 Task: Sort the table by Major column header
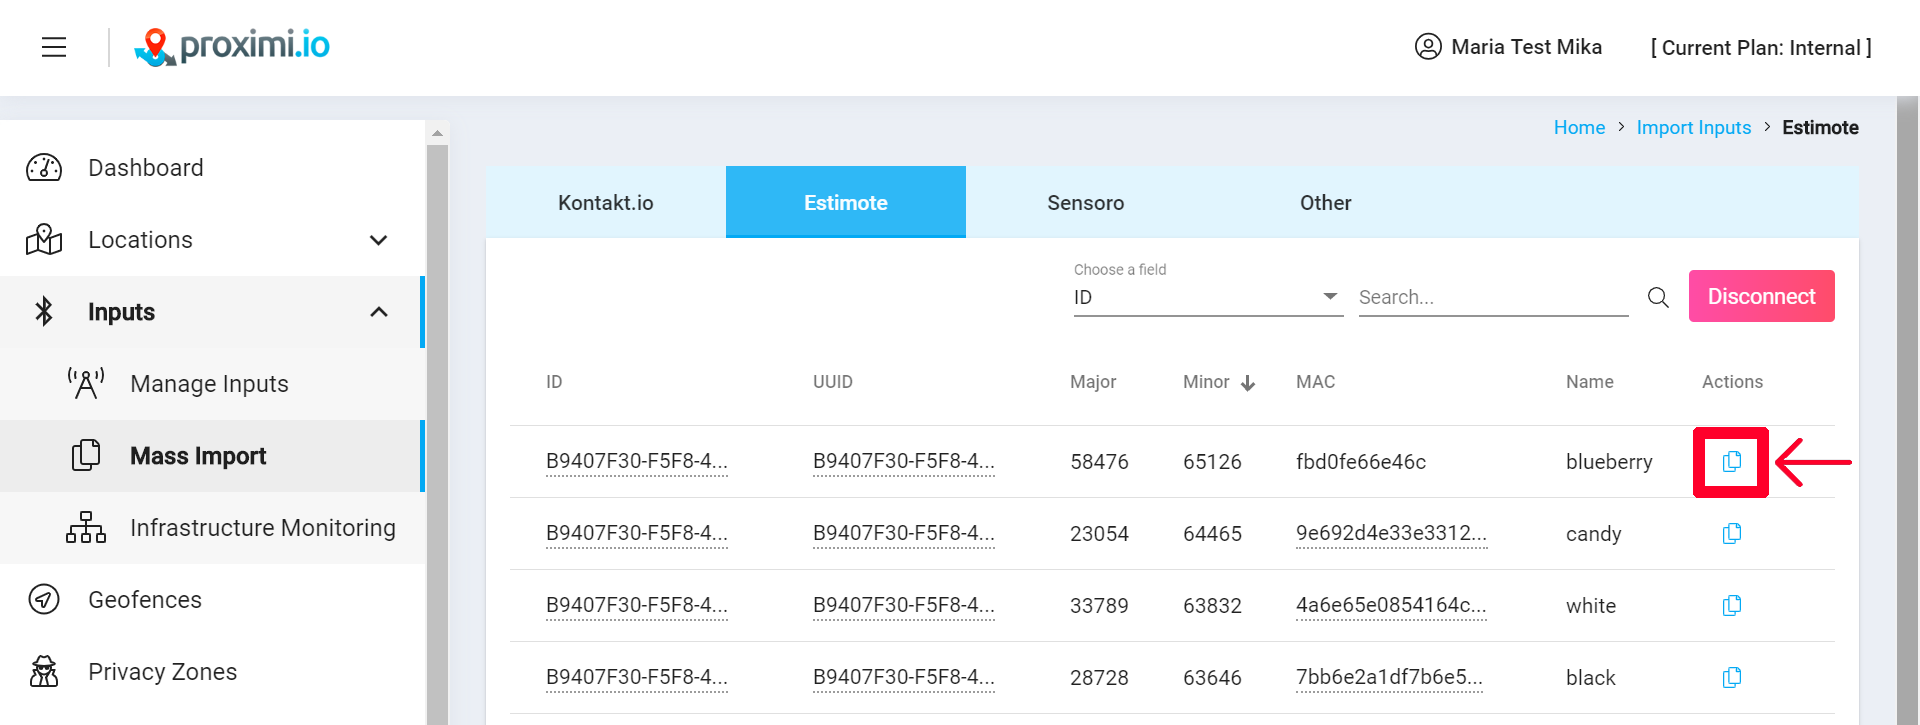pos(1093,382)
